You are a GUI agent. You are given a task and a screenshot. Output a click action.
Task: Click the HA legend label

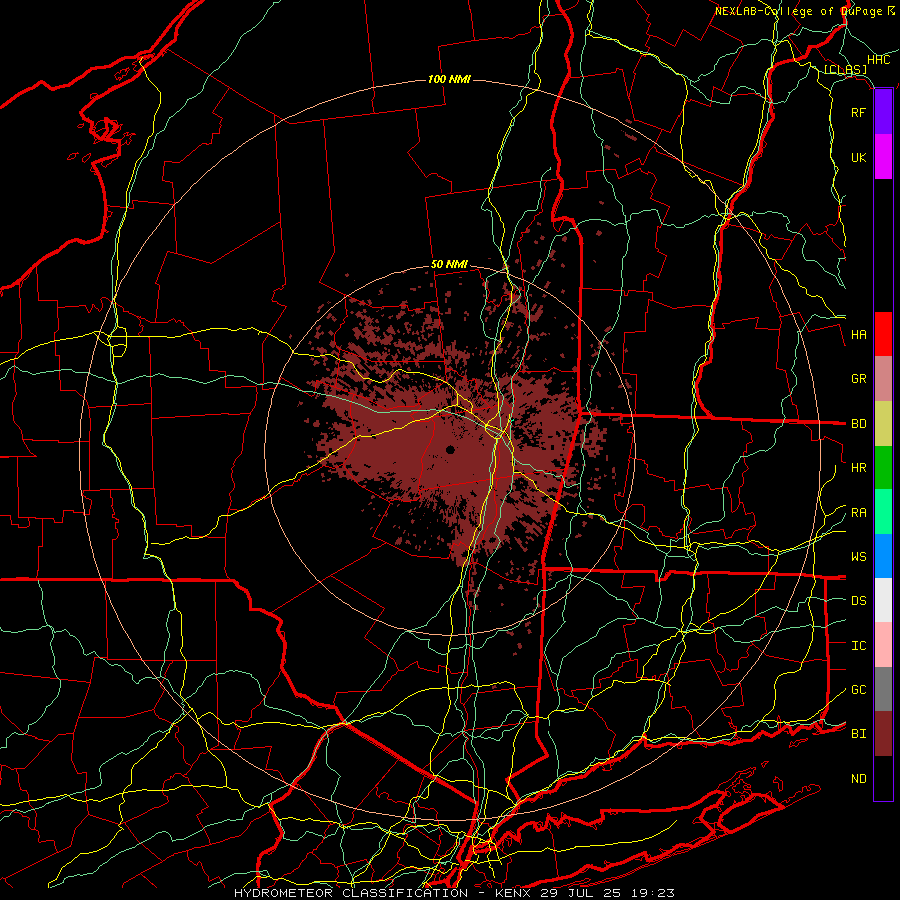pos(859,334)
